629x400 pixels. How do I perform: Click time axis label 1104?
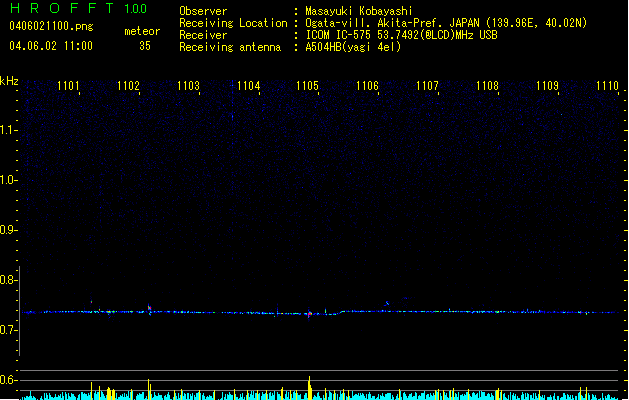point(248,86)
